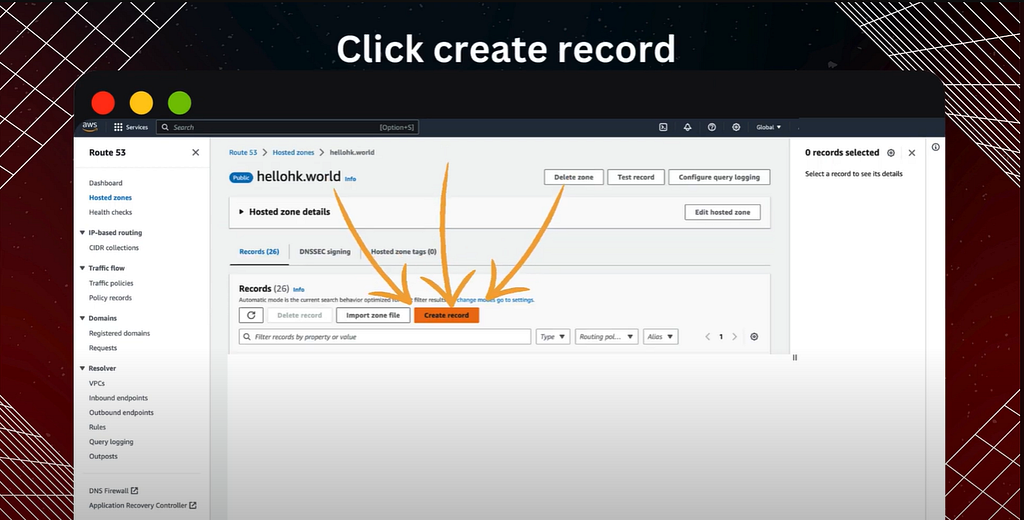The image size is (1024, 520).
Task: Click the Import zone file button
Action: point(373,315)
